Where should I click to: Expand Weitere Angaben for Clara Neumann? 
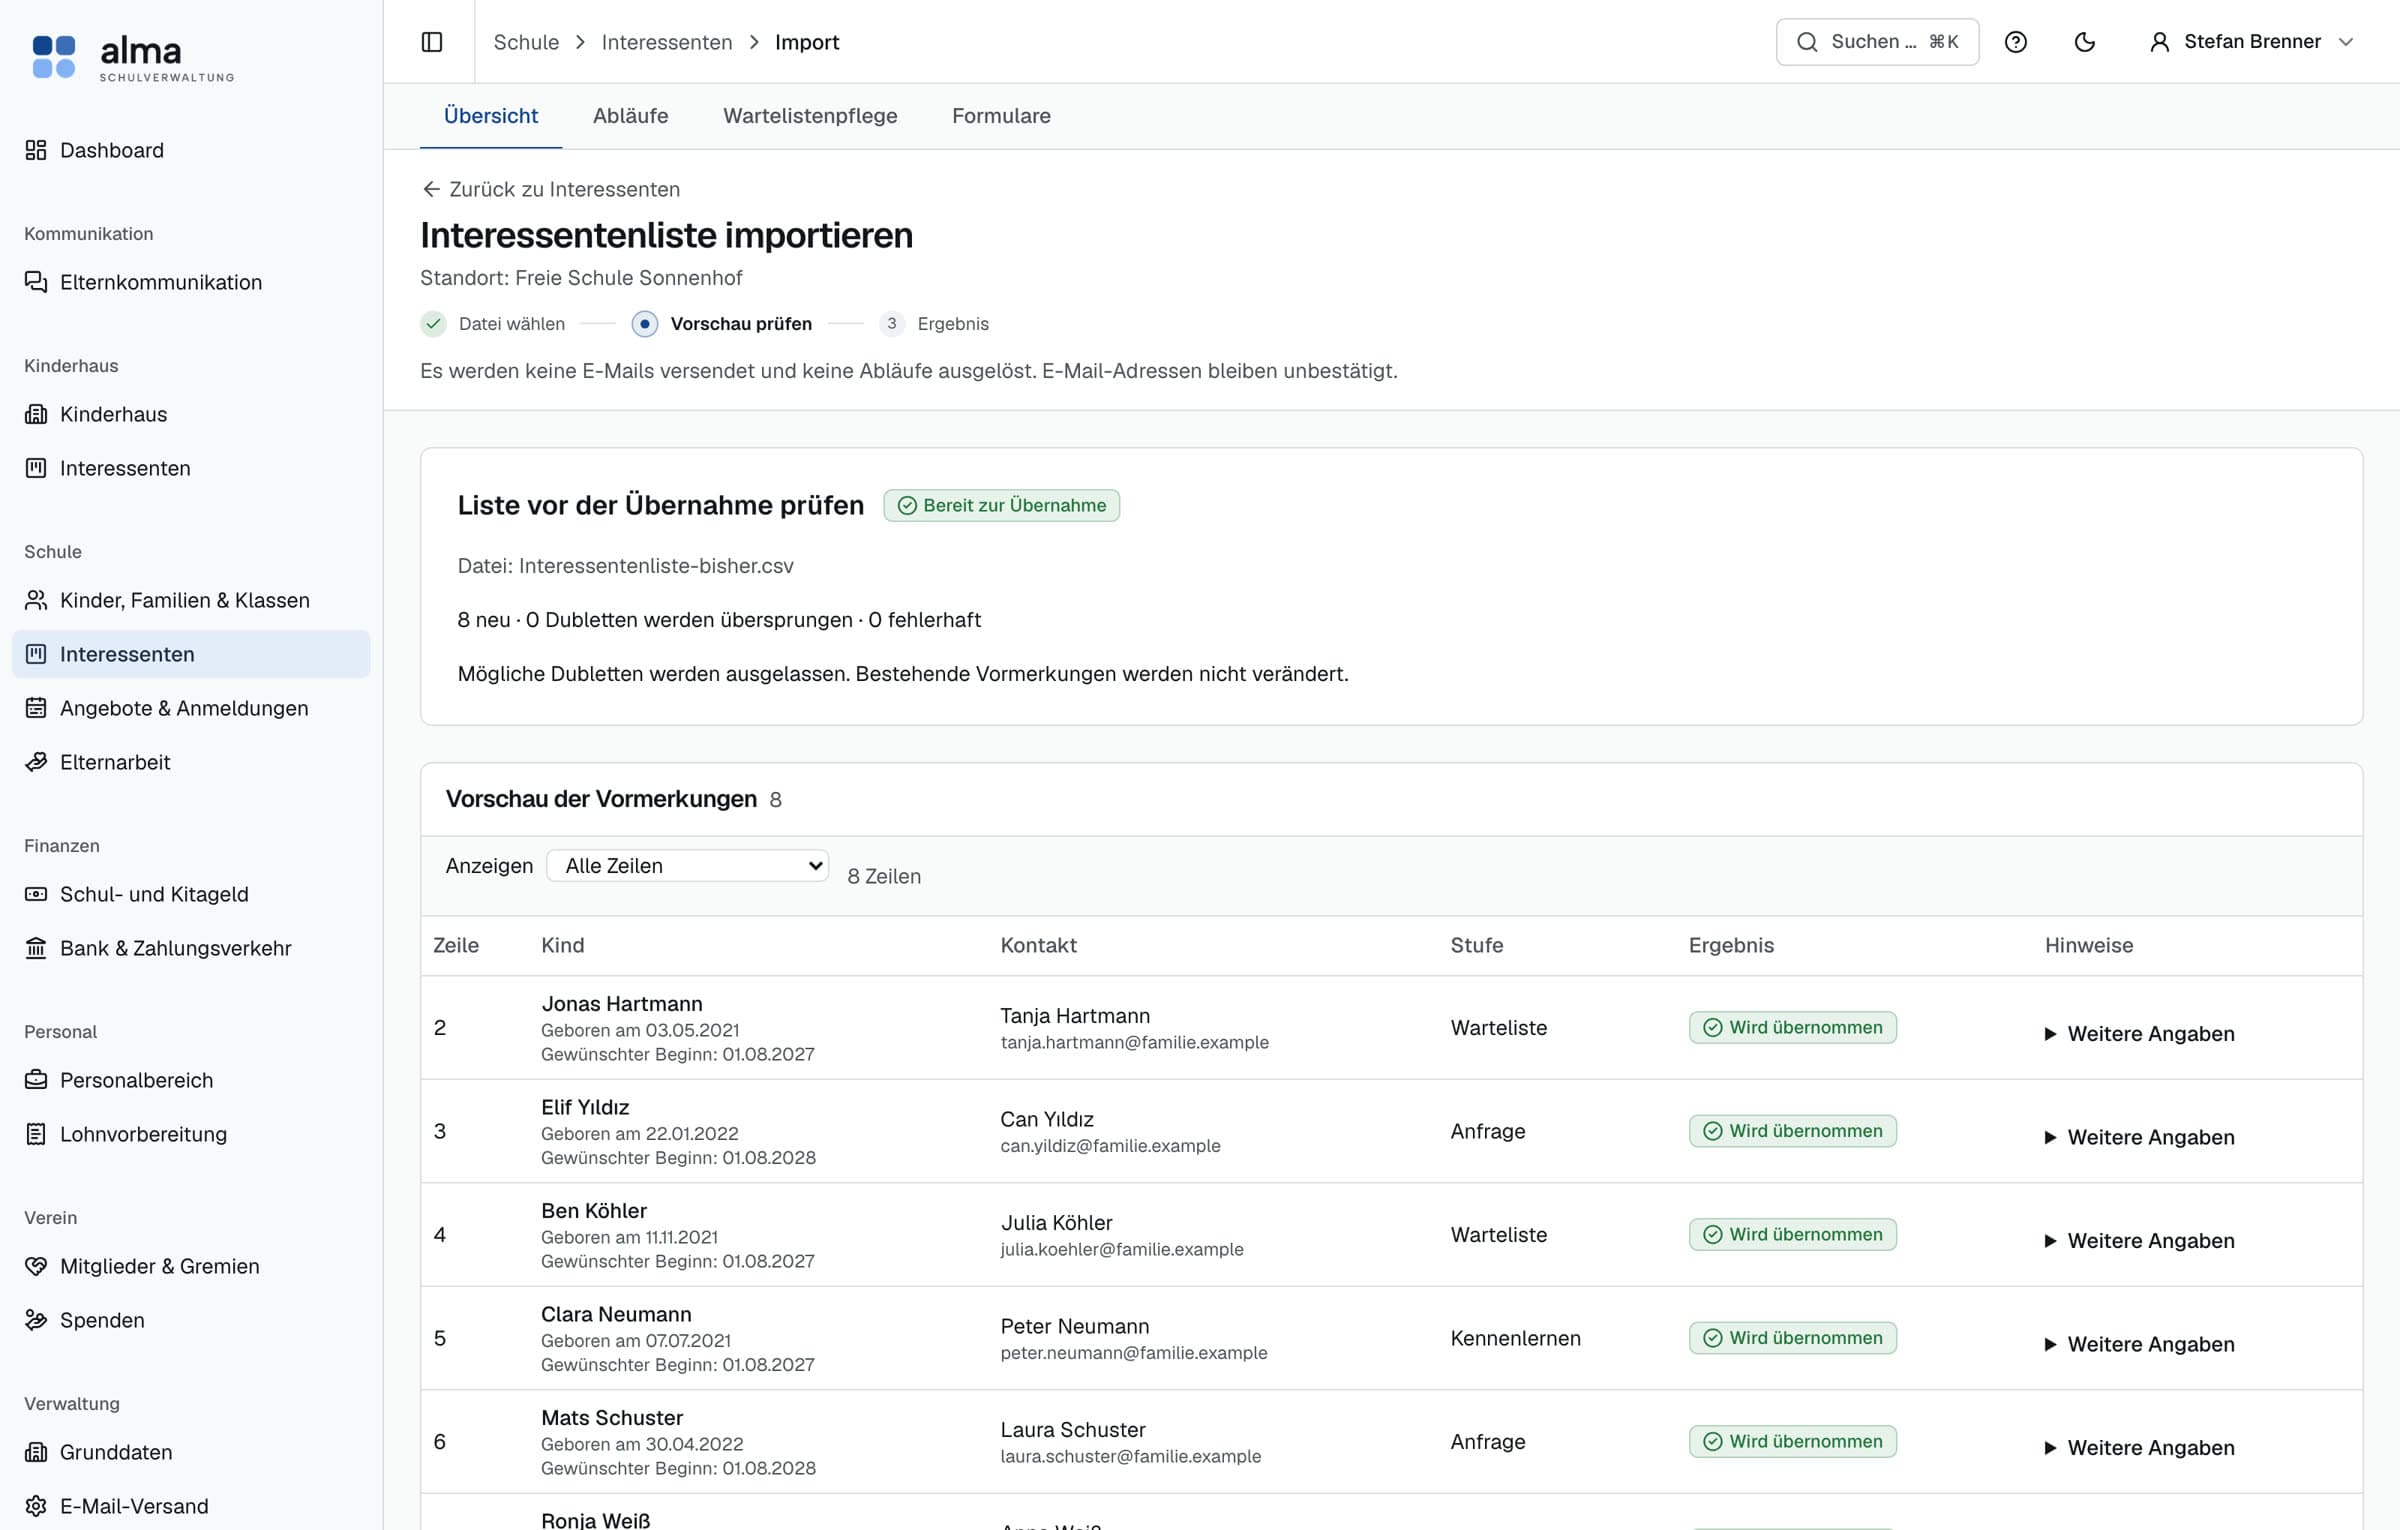pos(2140,1345)
